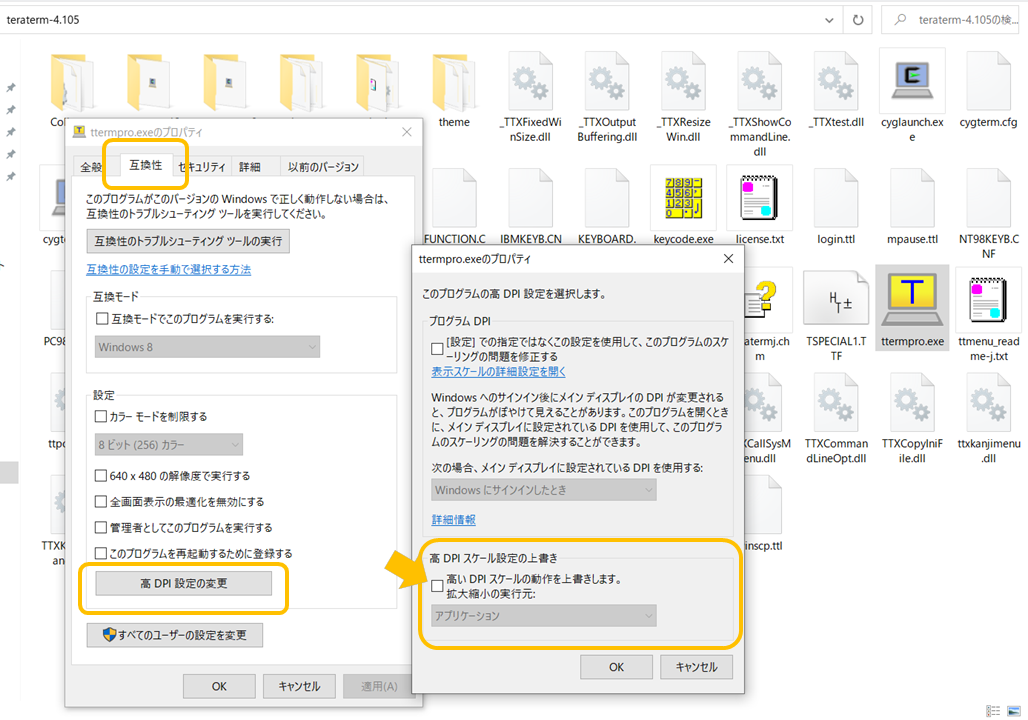1028x720 pixels.
Task: Select the _TTXtest.dll file icon
Action: click(836, 81)
